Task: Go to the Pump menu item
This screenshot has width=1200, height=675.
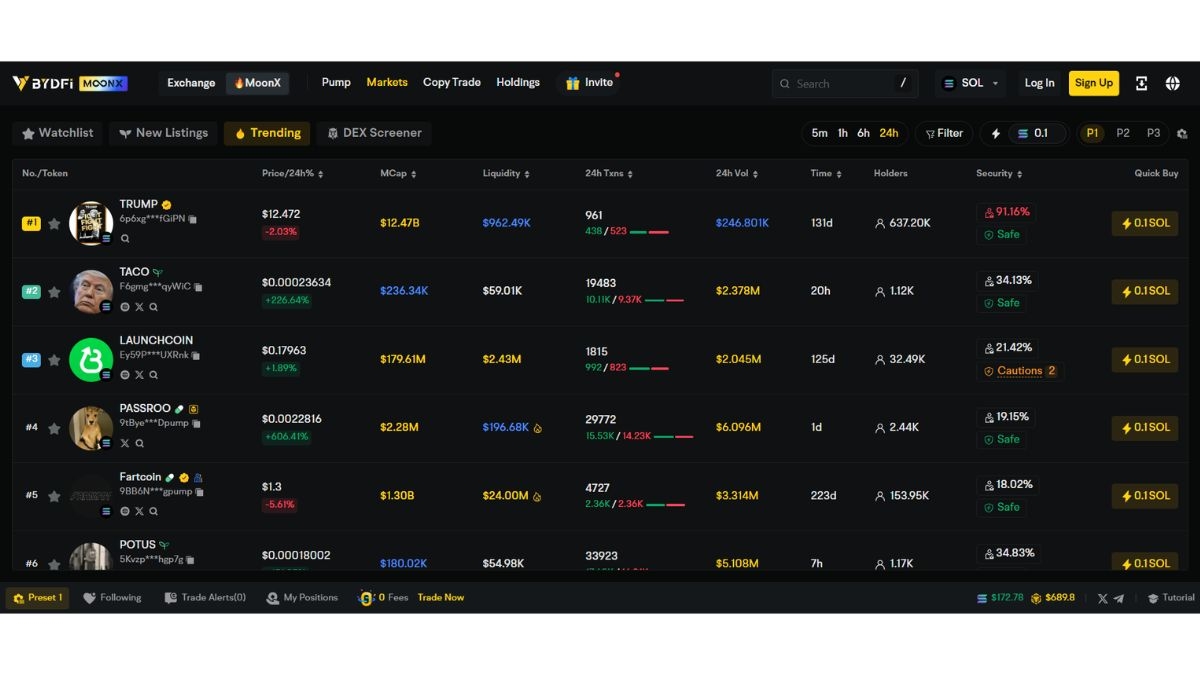Action: point(336,83)
